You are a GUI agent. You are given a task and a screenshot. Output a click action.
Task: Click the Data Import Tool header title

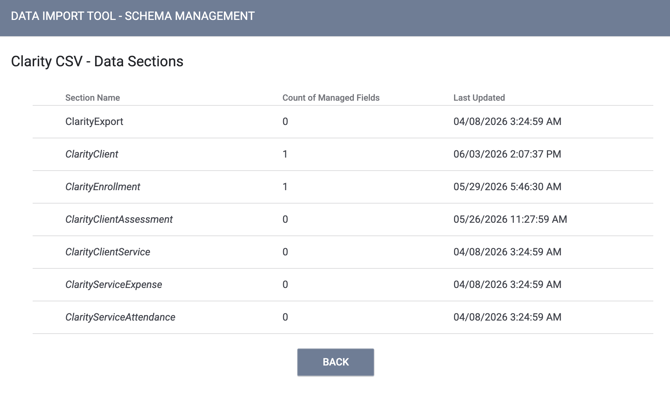132,16
